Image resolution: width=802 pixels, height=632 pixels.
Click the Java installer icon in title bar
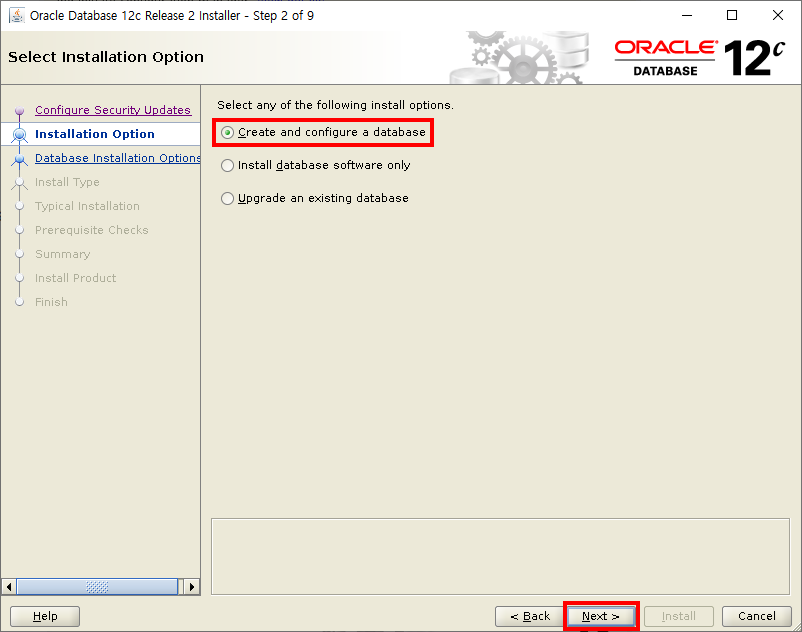[x=17, y=15]
